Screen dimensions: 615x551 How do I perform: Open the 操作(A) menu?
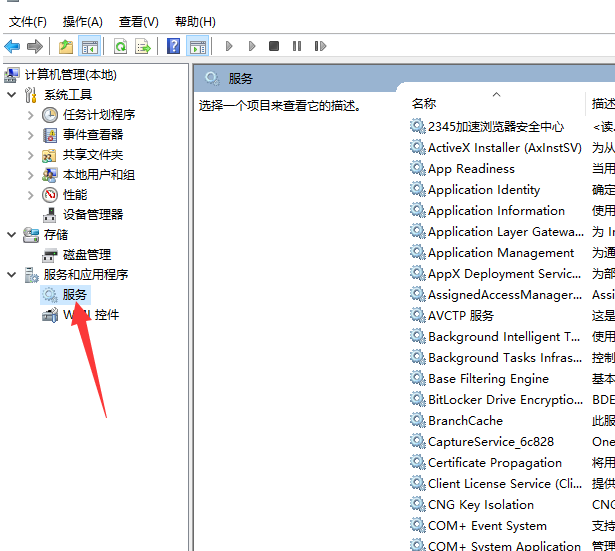pyautogui.click(x=82, y=22)
